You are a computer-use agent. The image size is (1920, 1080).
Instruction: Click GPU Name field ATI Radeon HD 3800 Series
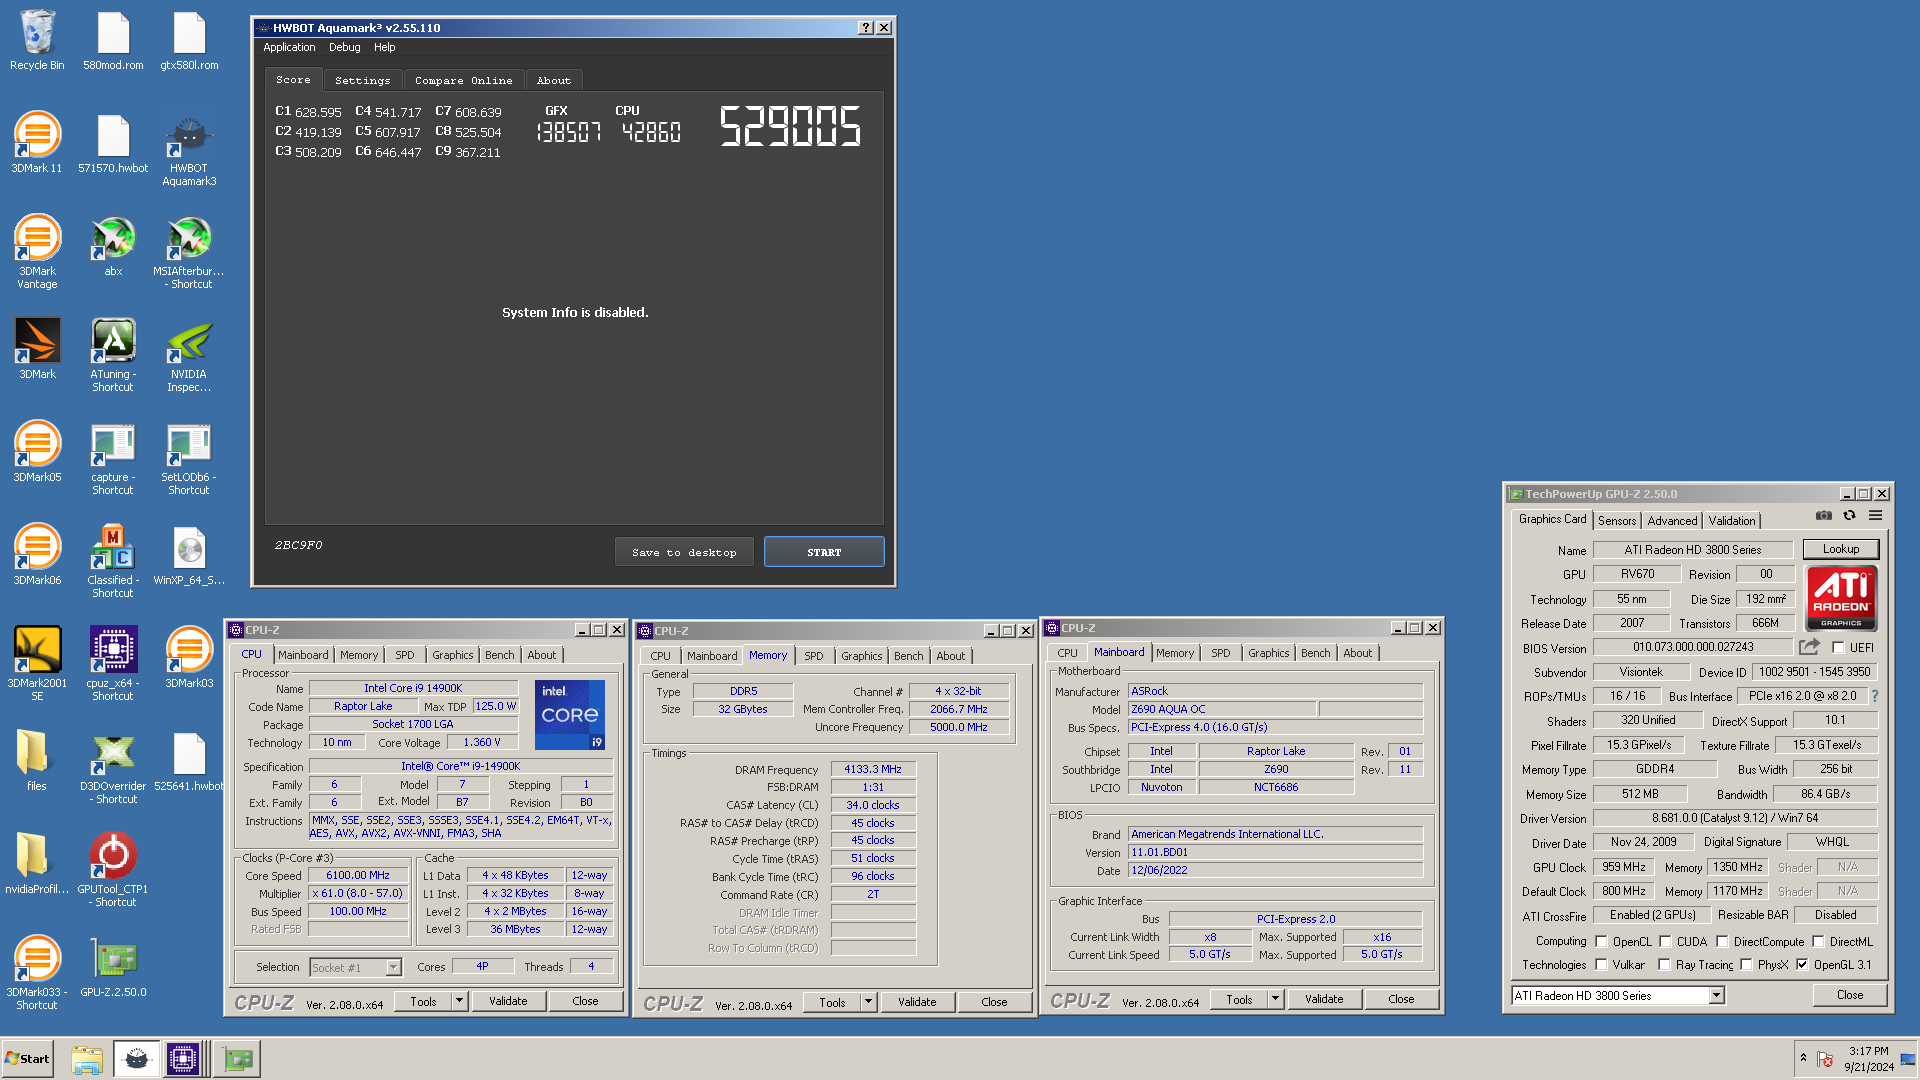(1692, 549)
